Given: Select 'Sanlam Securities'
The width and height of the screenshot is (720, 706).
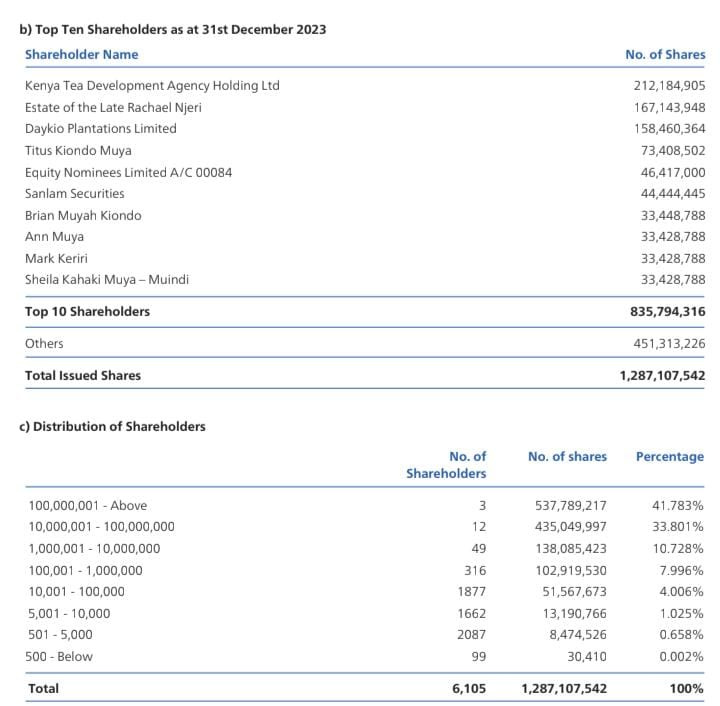Looking at the screenshot, I should pyautogui.click(x=74, y=194).
